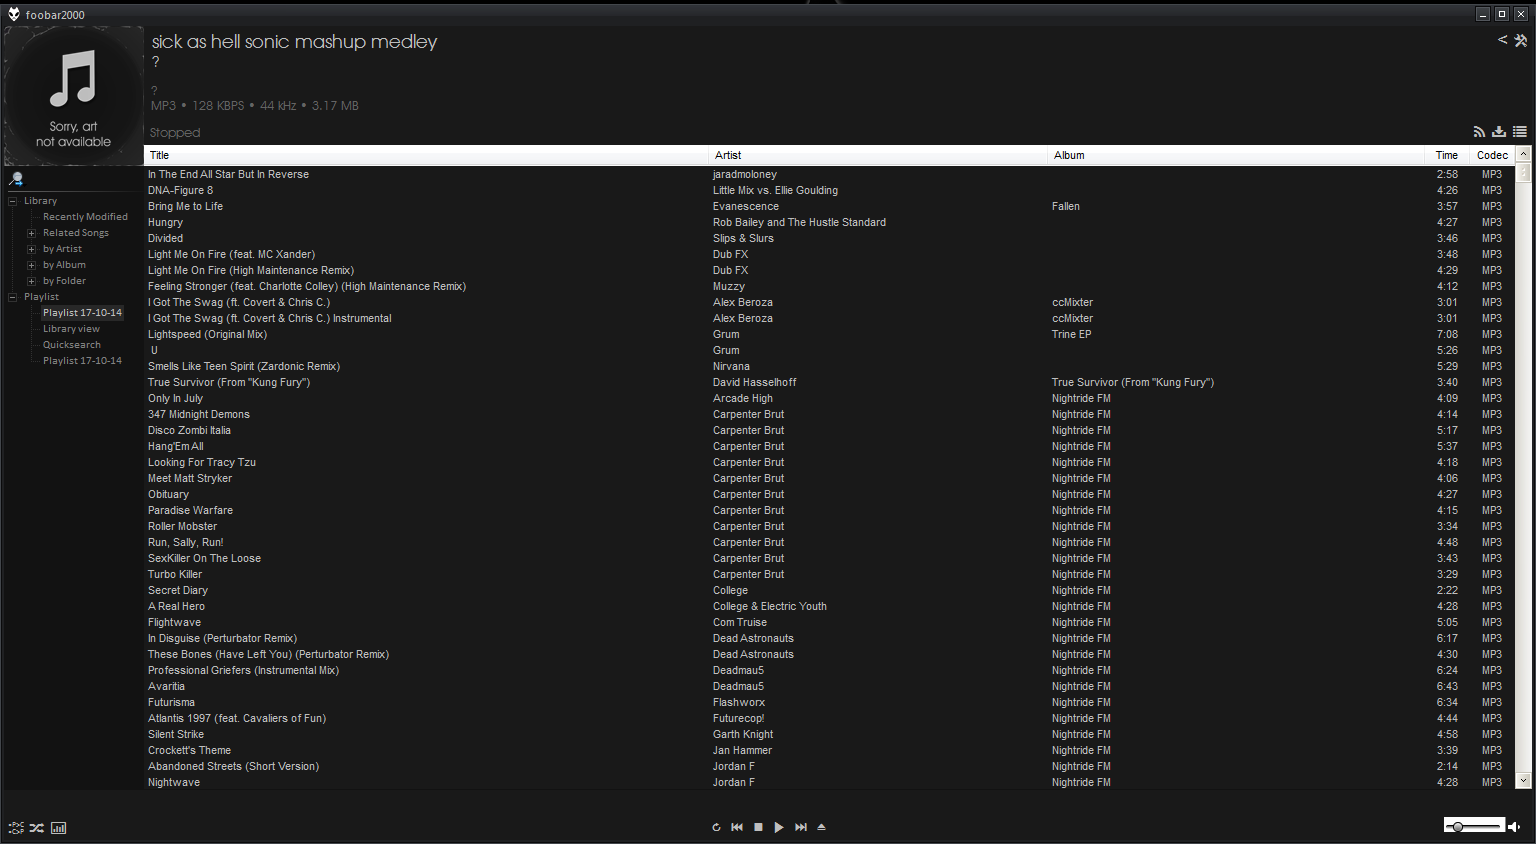
Task: Select track 'Flightwave'
Action: pyautogui.click(x=174, y=622)
